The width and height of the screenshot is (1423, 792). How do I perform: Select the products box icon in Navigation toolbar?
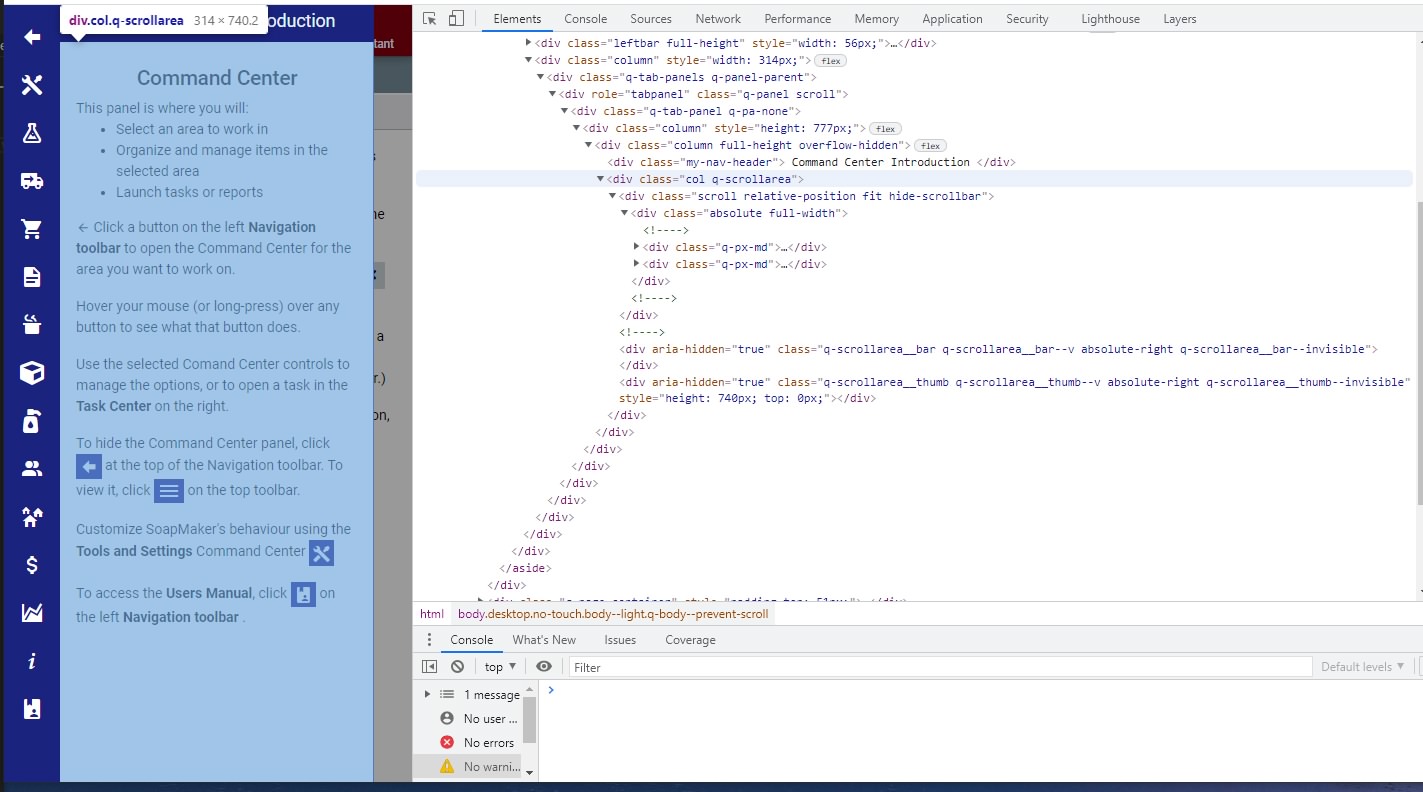pos(31,371)
